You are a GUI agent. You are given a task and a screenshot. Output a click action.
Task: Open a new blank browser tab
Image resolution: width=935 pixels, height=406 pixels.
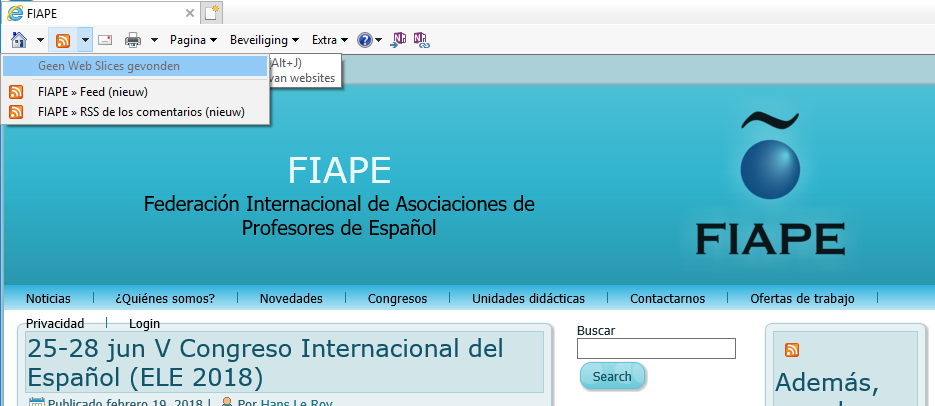(x=211, y=13)
